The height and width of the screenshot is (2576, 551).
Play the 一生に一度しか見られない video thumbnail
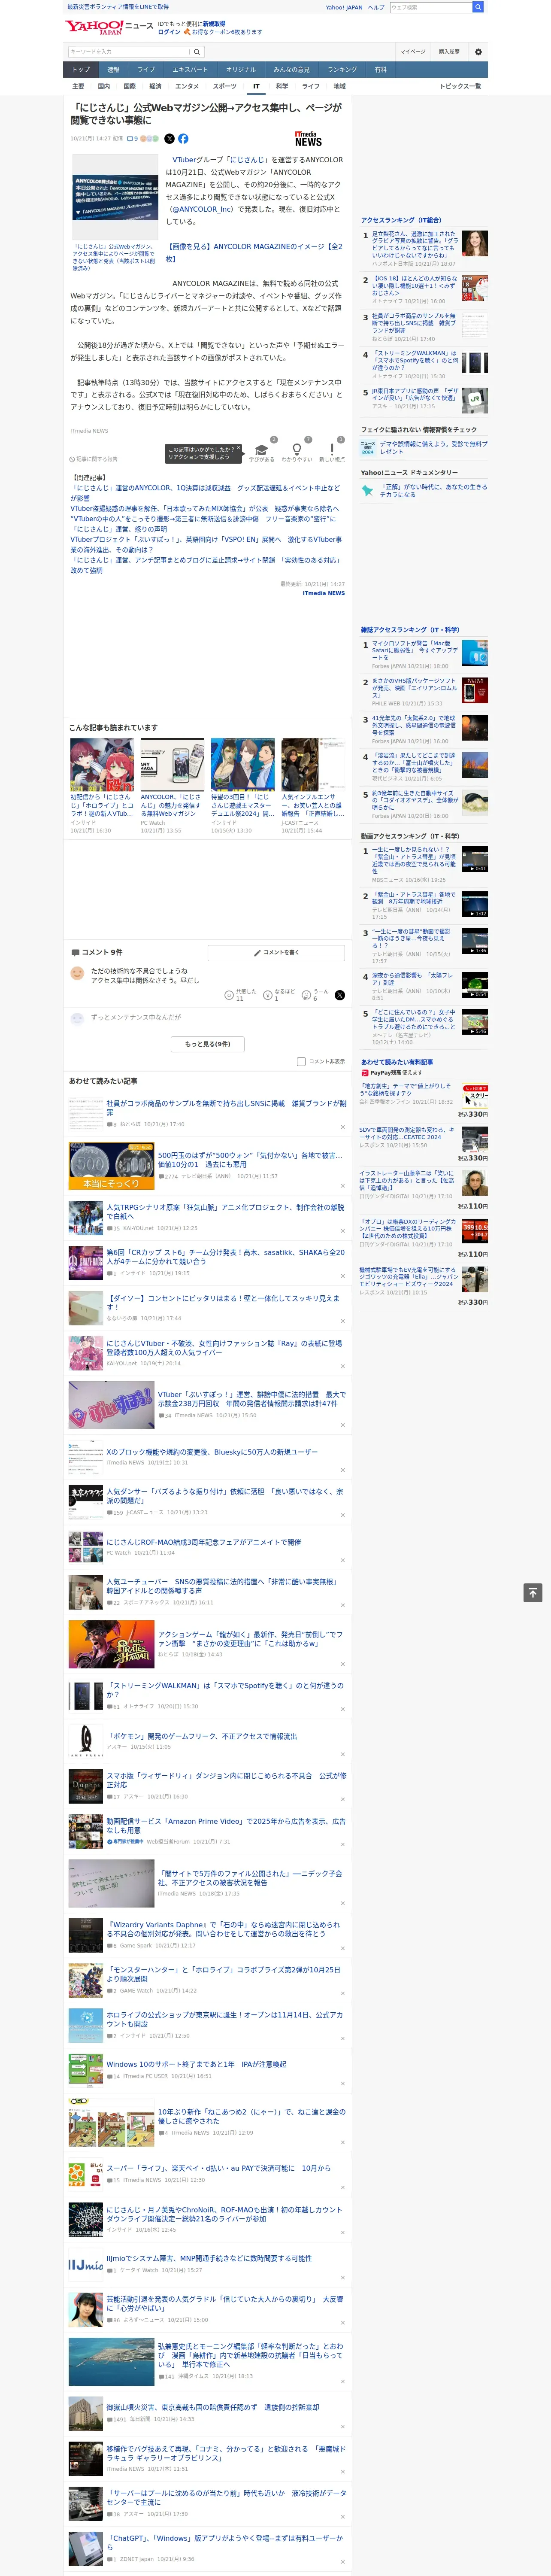475,859
